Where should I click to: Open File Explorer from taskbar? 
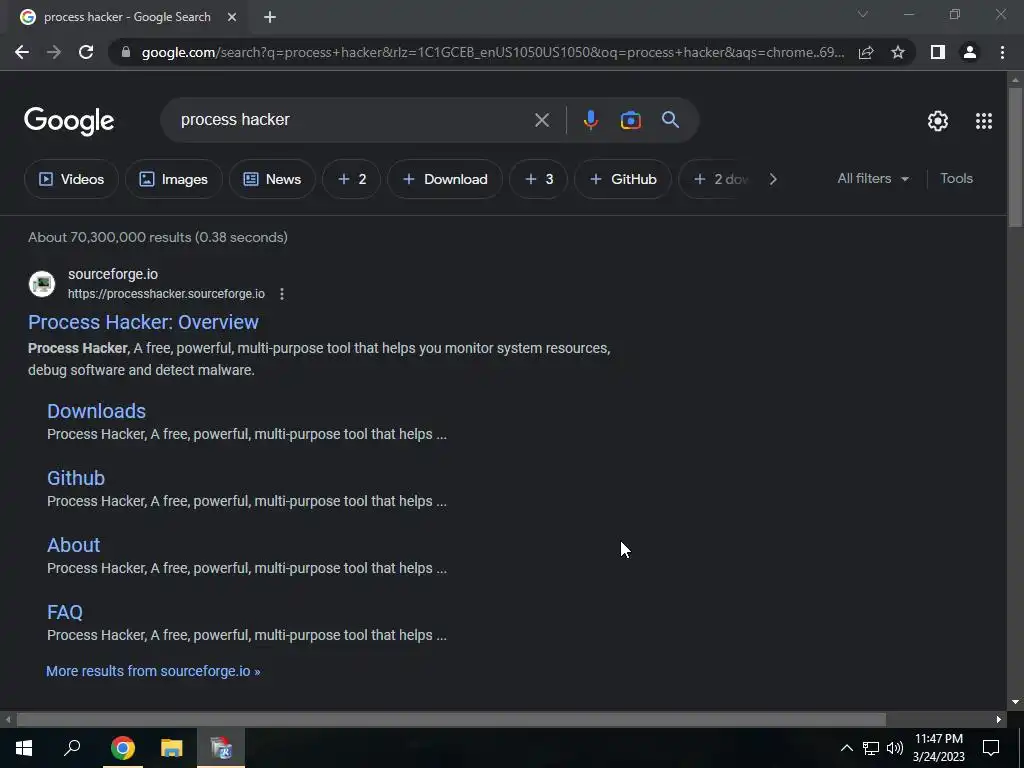point(172,748)
